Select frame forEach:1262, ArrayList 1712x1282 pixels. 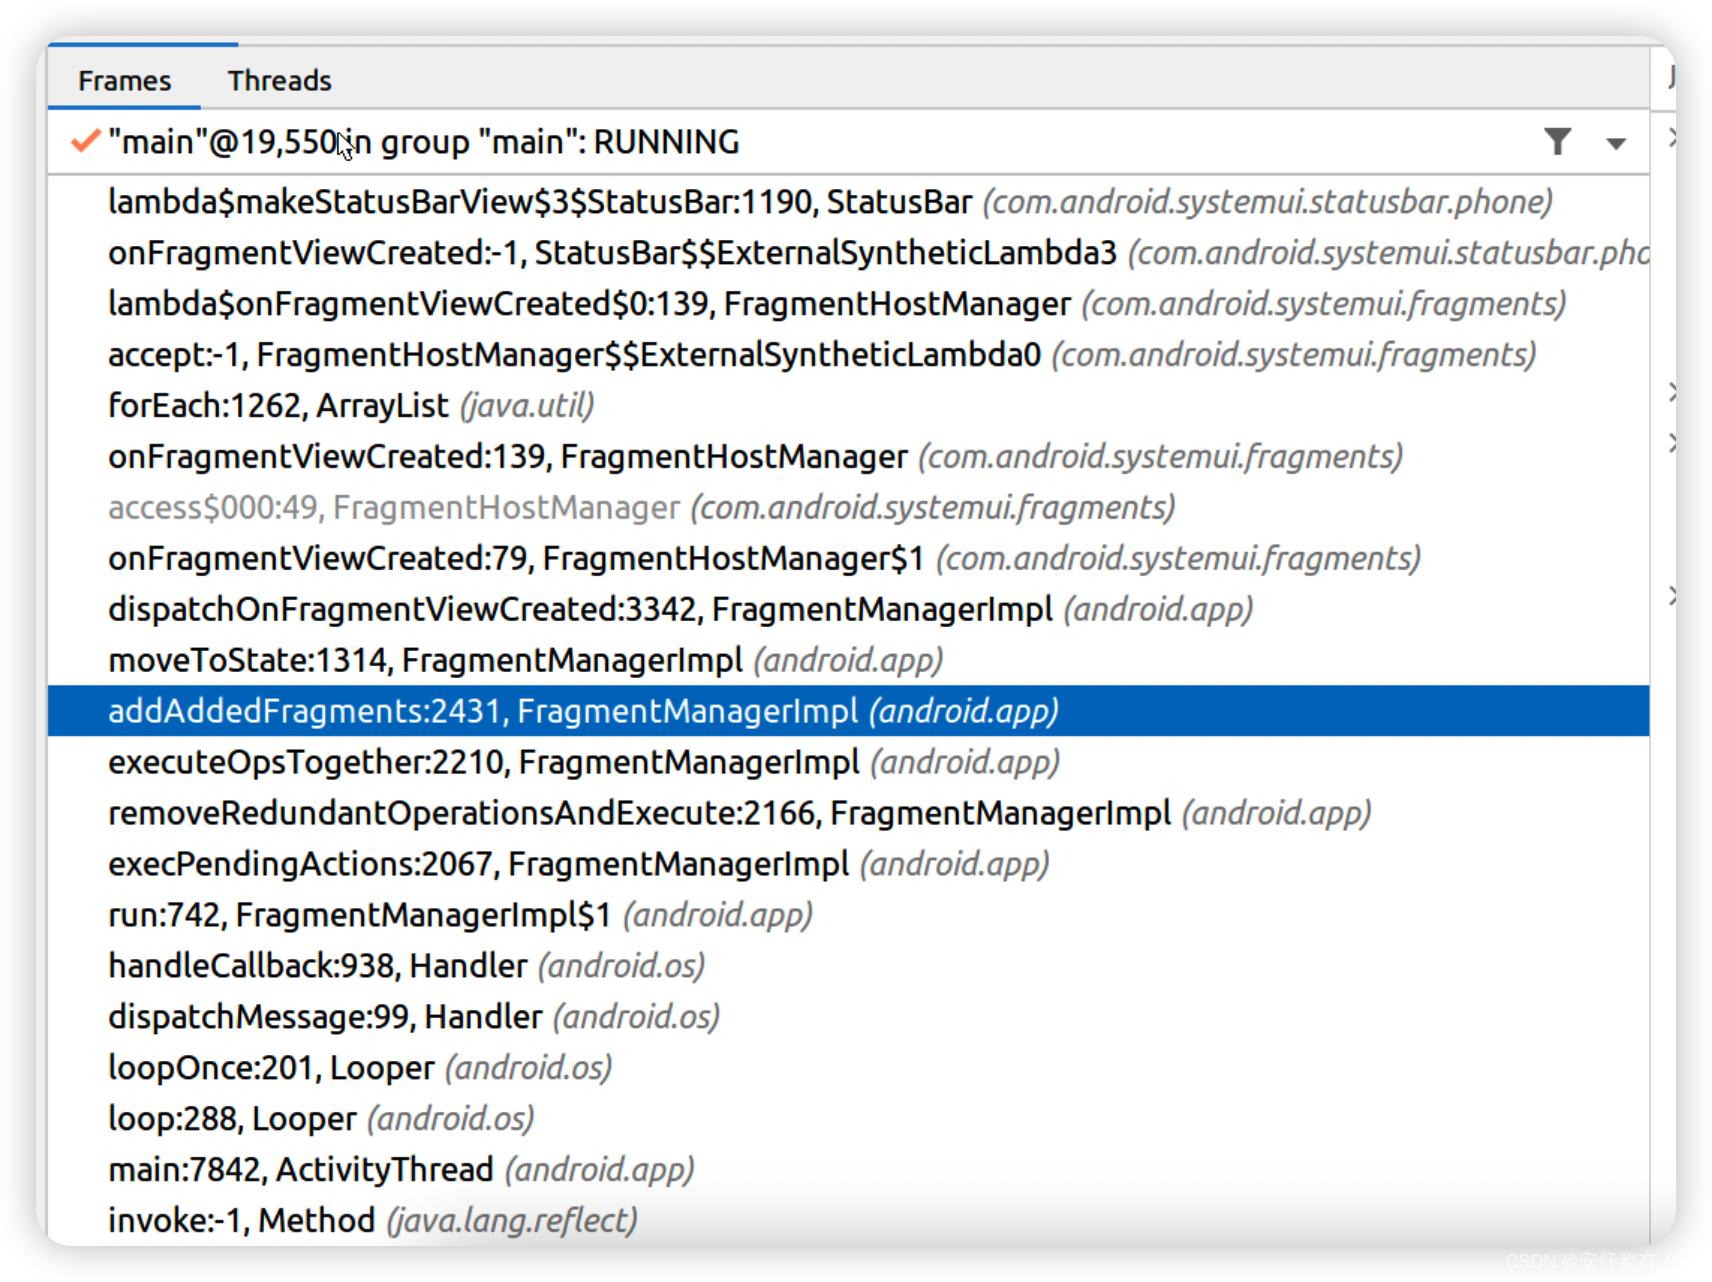click(848, 406)
